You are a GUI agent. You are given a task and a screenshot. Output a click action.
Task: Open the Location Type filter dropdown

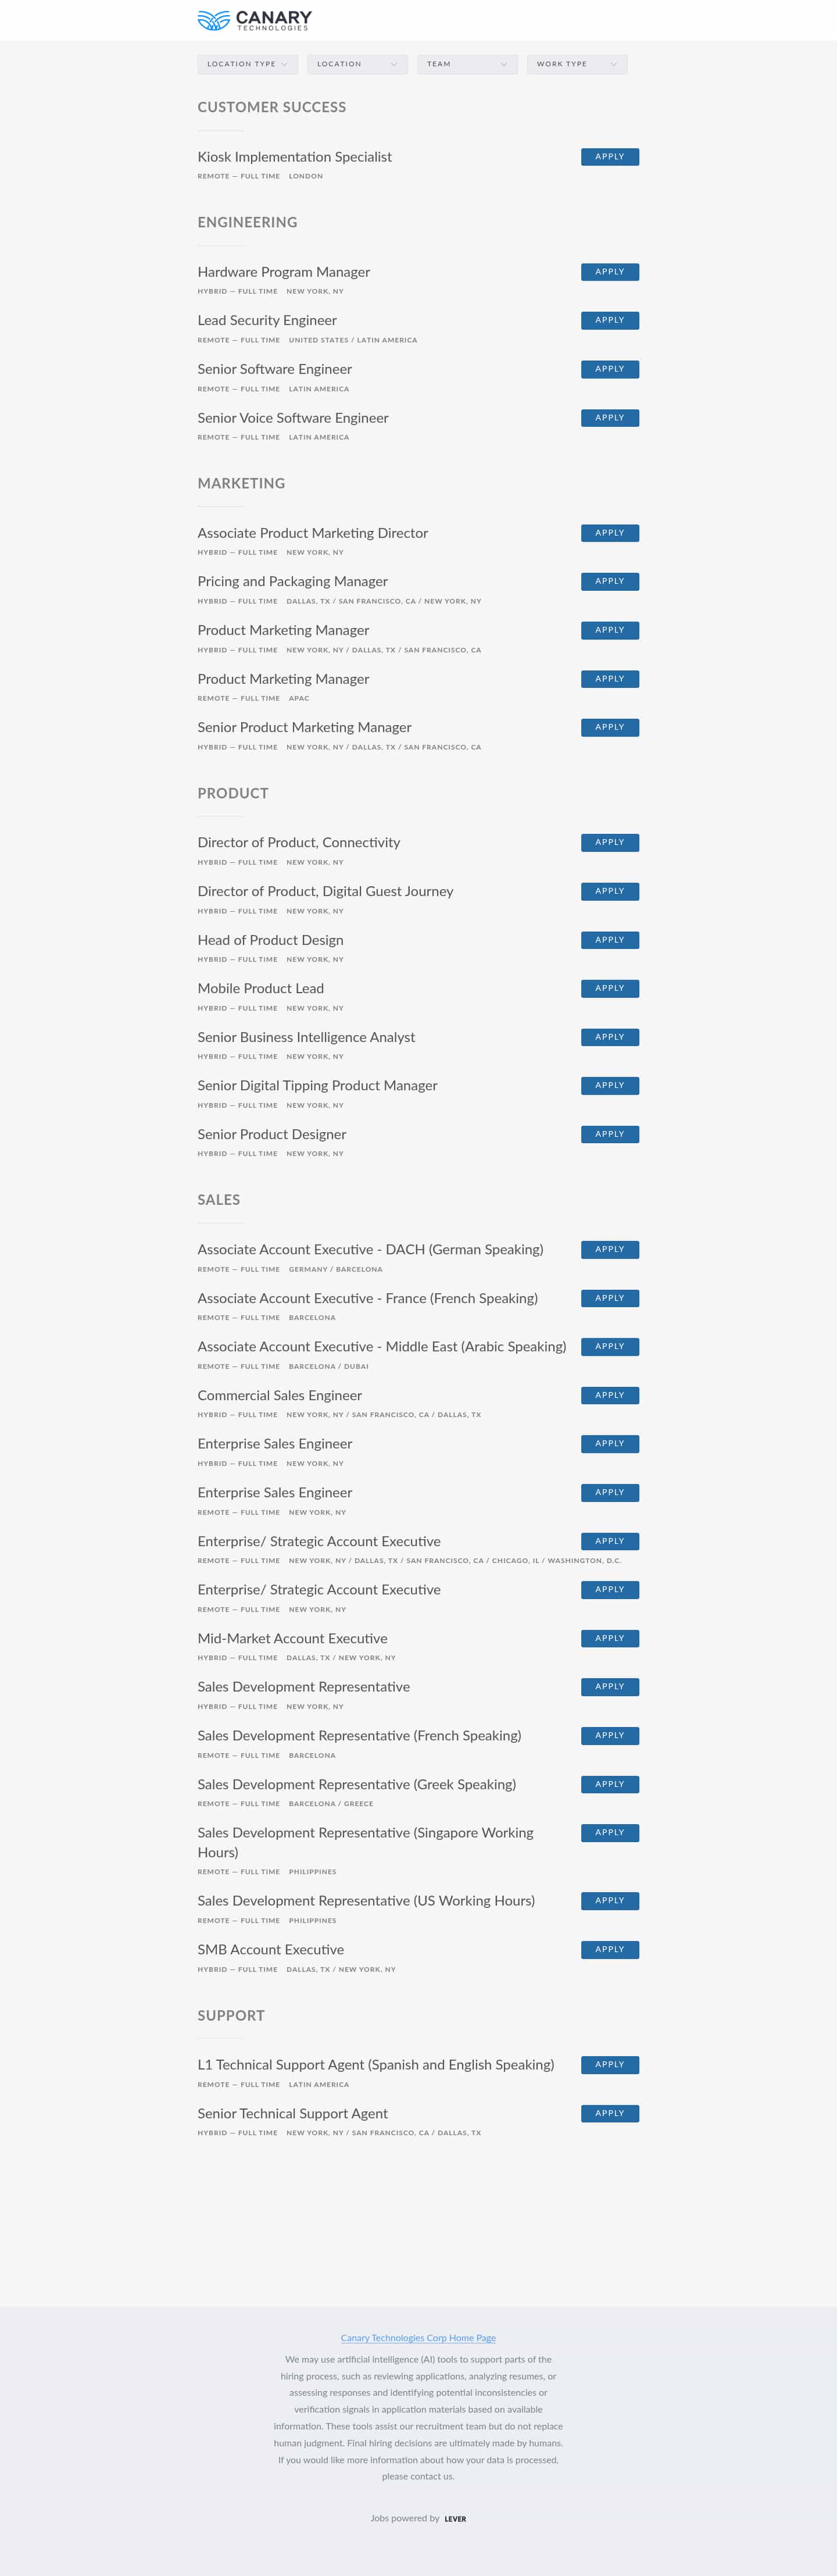click(x=247, y=64)
